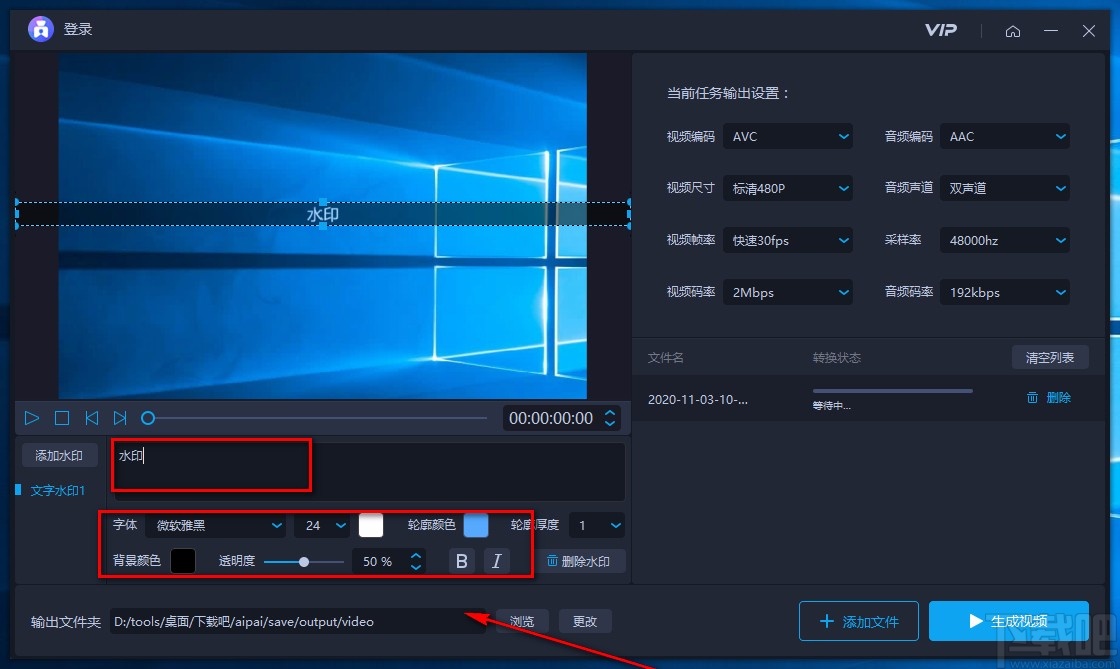Click the round avatar icon next to 登录
Screen dimensions: 1120x669
point(39,29)
